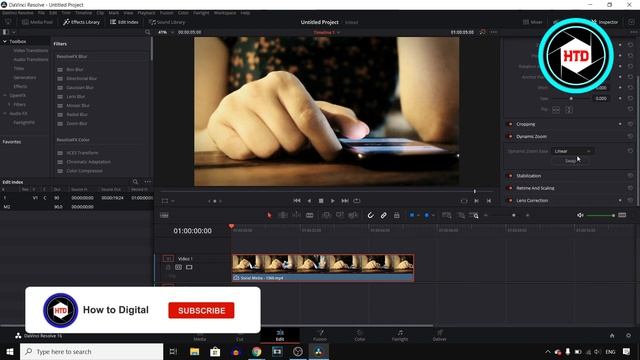
Task: Click the Flip horizontal icon
Action: click(556, 110)
